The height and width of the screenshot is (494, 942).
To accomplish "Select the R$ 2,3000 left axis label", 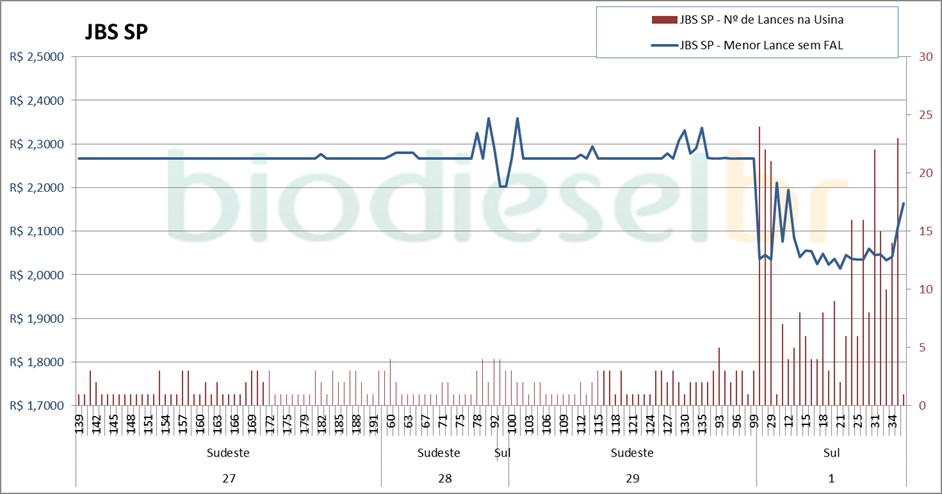I will click(35, 144).
